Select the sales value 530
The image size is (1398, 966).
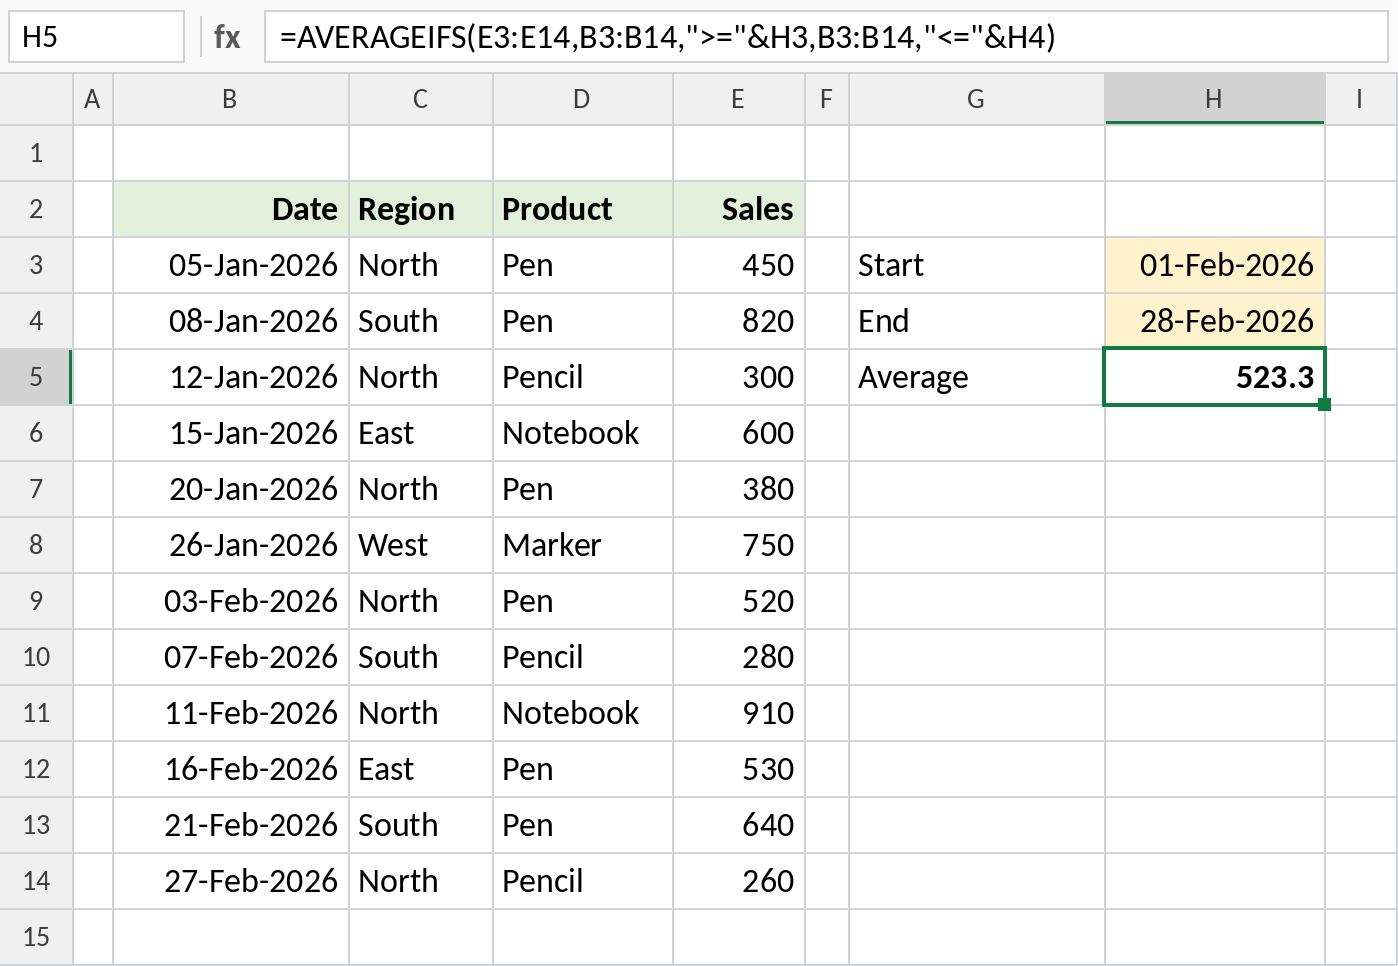[x=739, y=769]
